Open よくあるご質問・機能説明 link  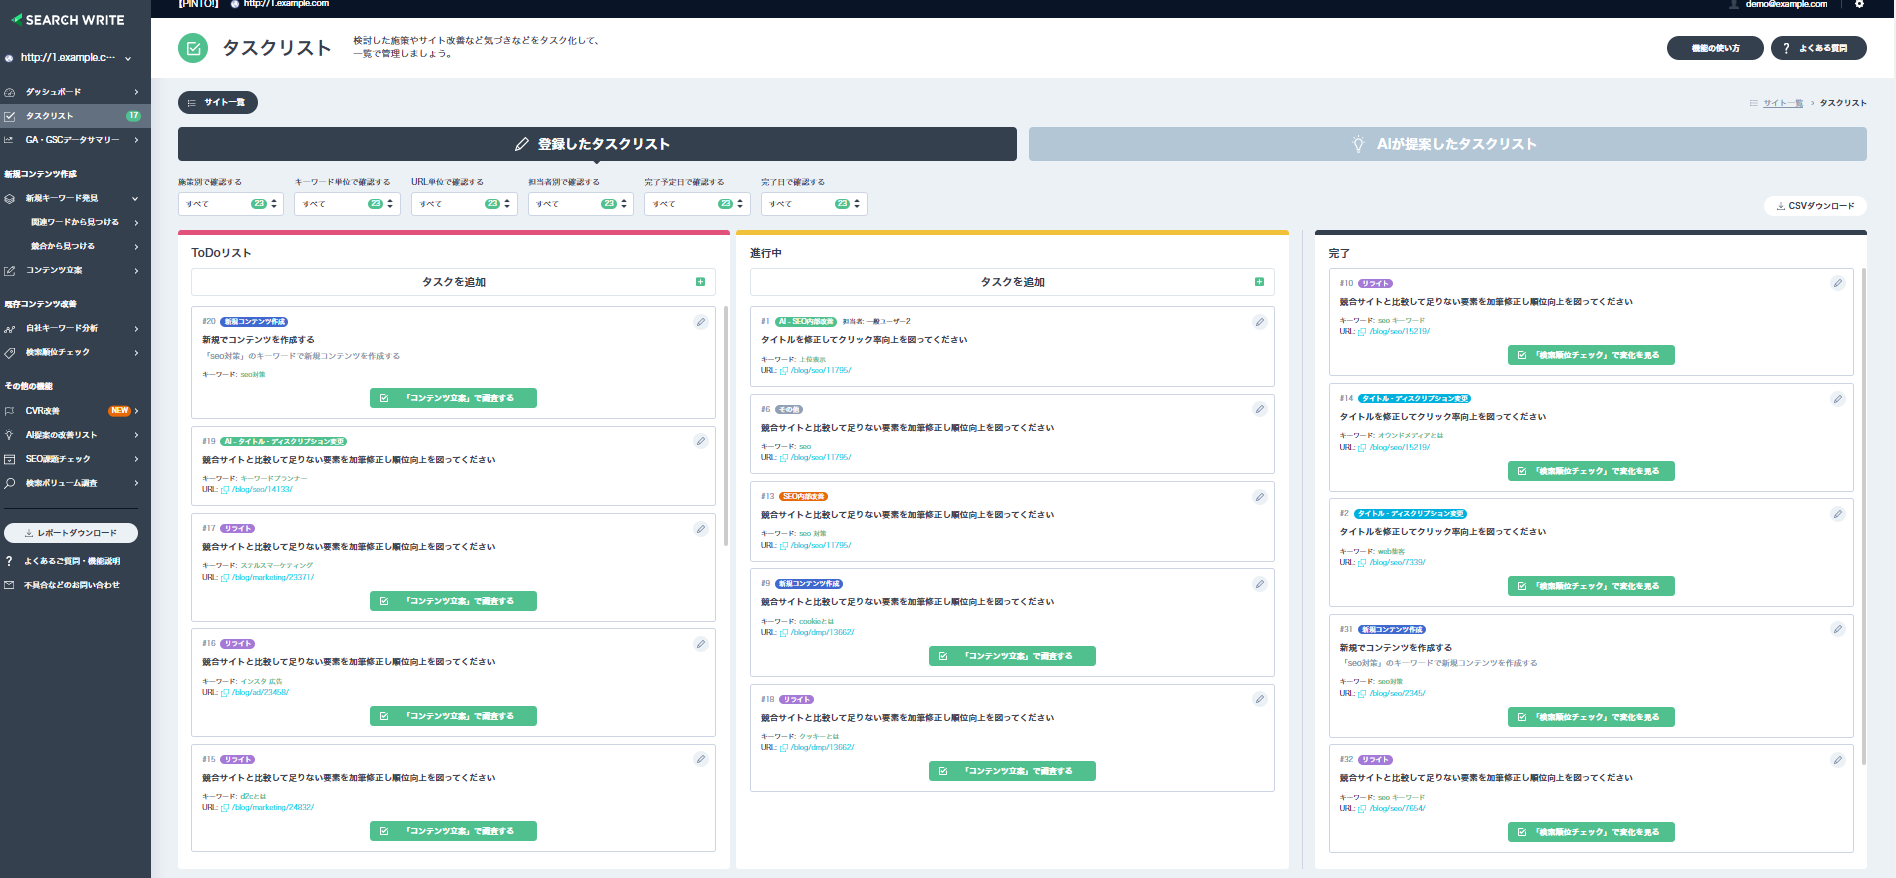tap(72, 561)
